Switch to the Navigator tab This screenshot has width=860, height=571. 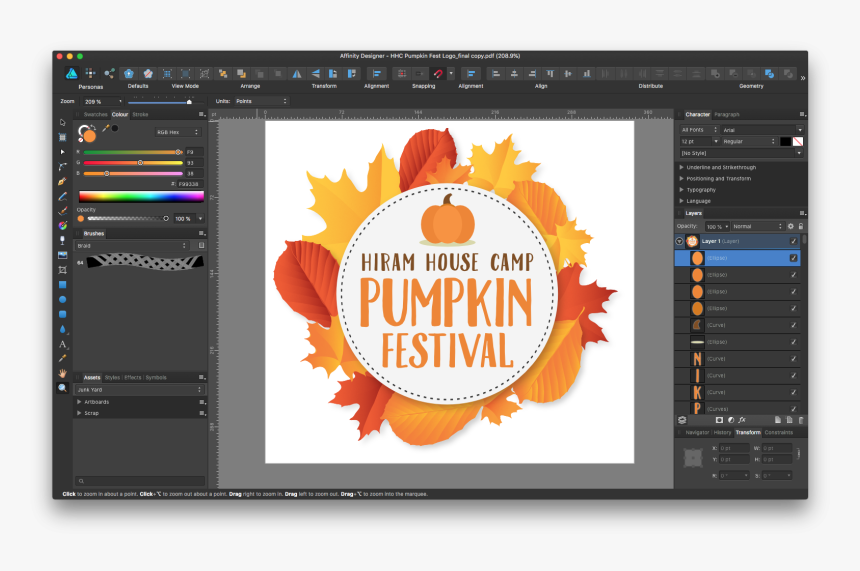(x=697, y=432)
